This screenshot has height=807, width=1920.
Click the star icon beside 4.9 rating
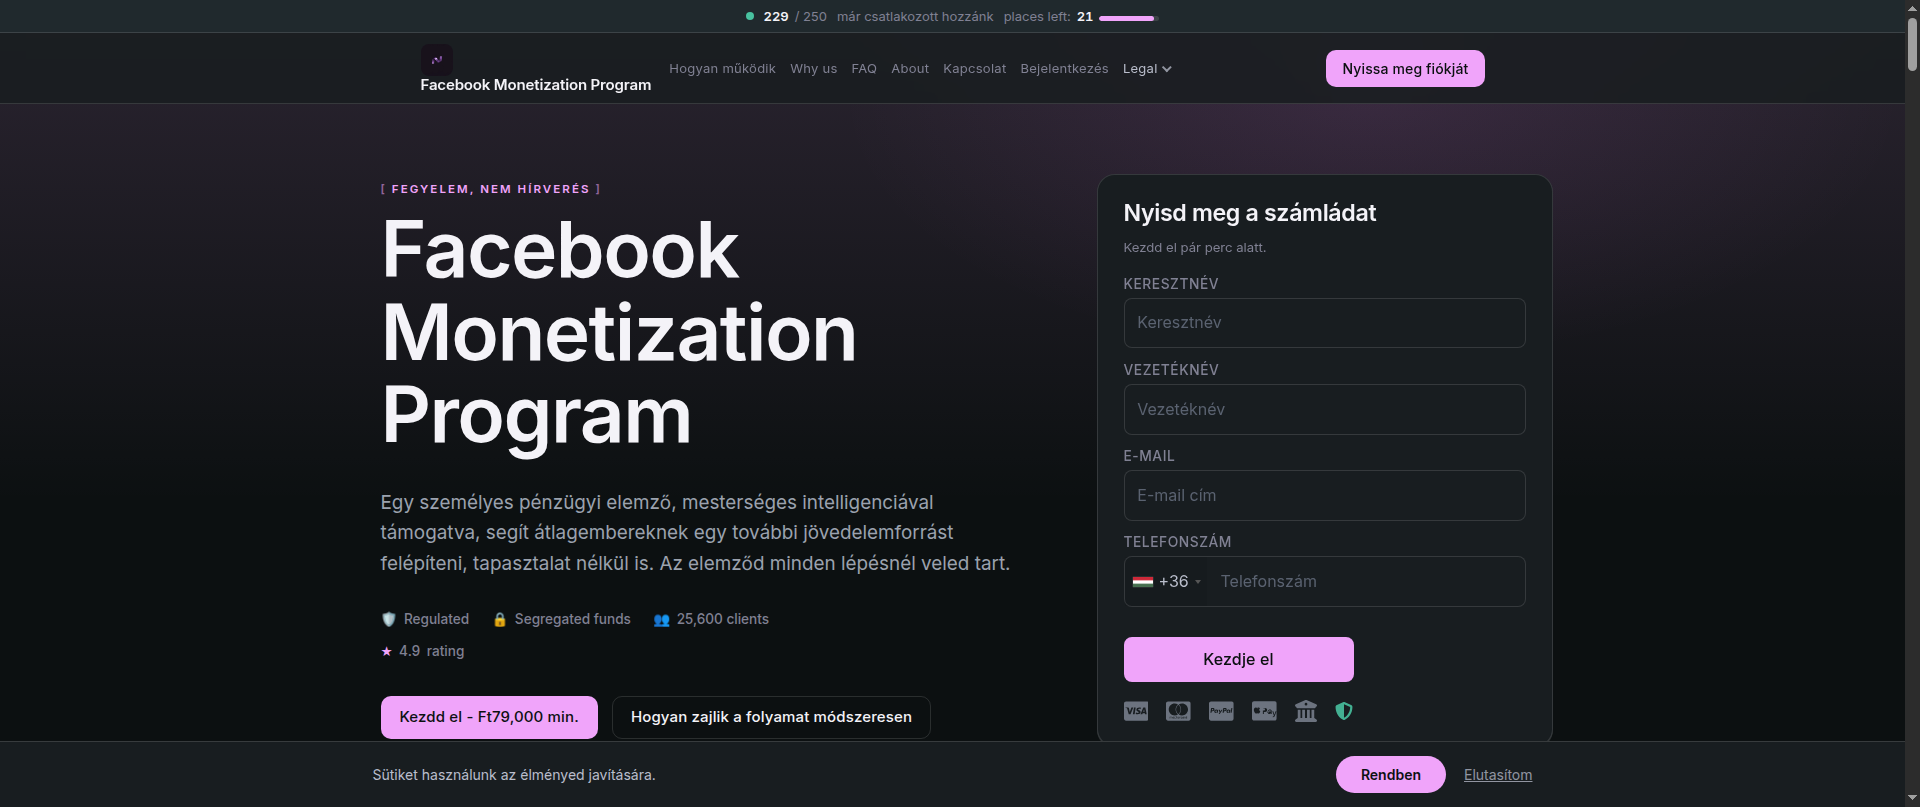[x=387, y=651]
